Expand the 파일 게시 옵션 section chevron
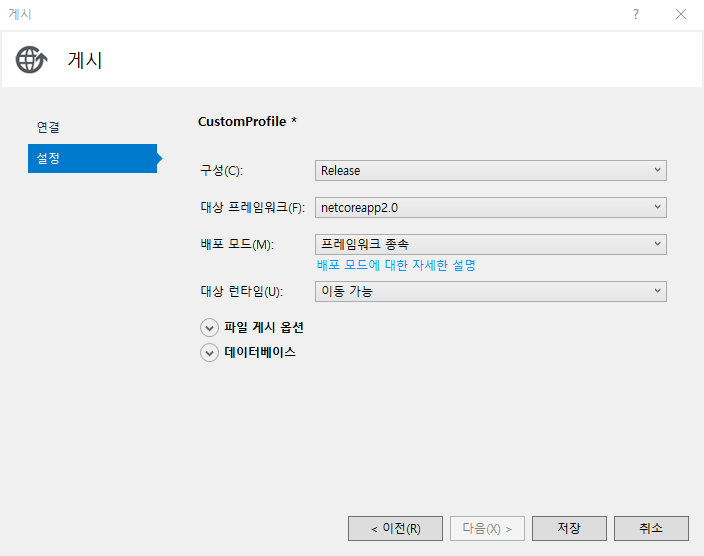704x556 pixels. pyautogui.click(x=209, y=328)
